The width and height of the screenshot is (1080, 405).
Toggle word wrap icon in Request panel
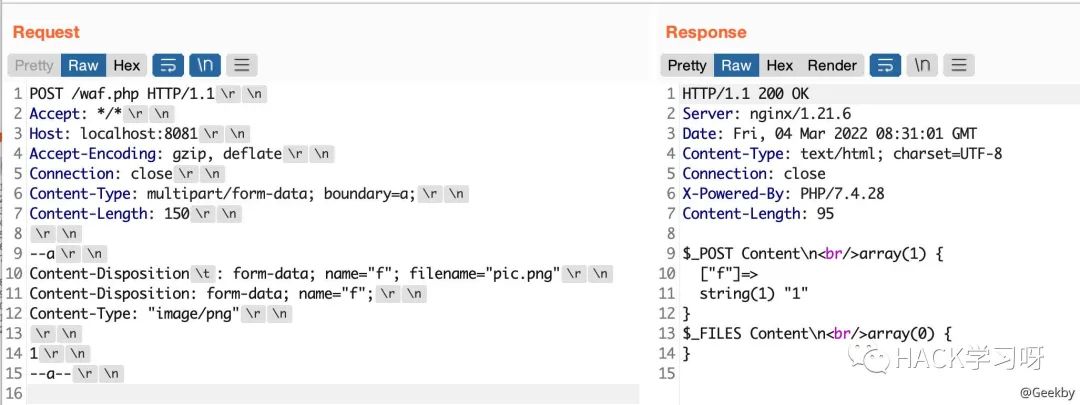click(168, 65)
